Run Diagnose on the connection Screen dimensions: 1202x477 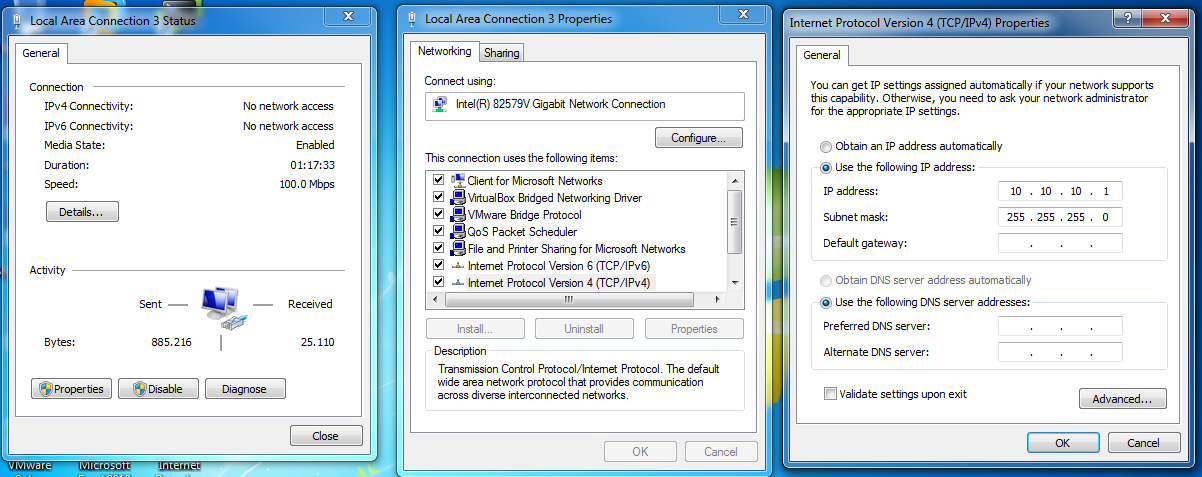tap(245, 389)
